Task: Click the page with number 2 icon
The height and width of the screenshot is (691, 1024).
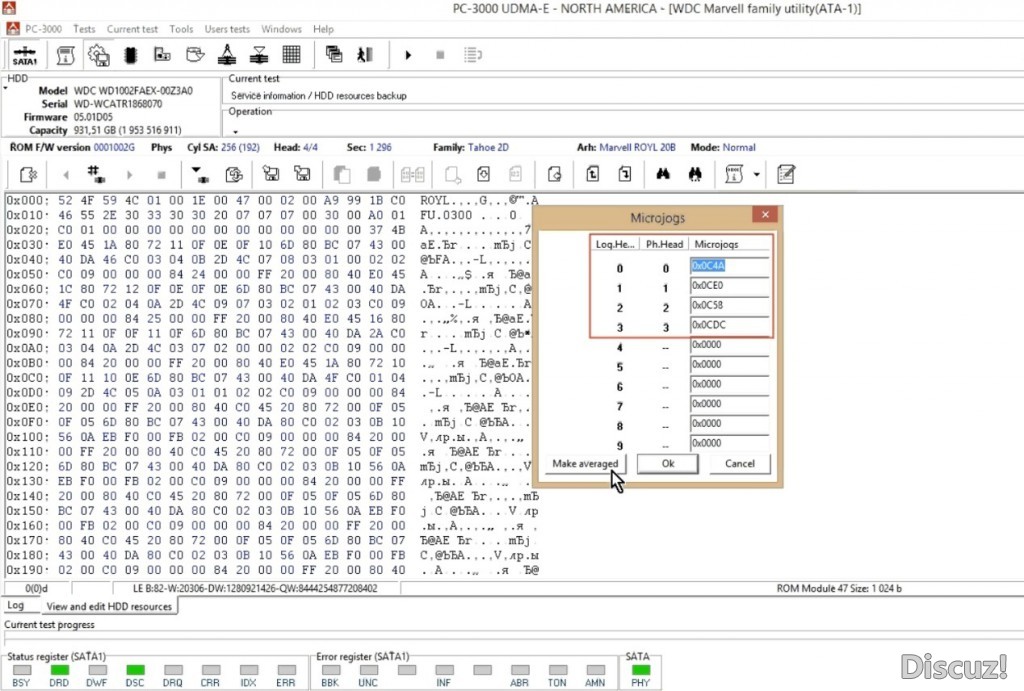Action: click(624, 174)
